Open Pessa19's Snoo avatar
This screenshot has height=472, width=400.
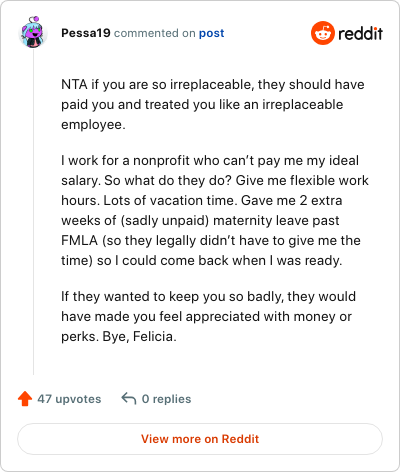pyautogui.click(x=33, y=32)
